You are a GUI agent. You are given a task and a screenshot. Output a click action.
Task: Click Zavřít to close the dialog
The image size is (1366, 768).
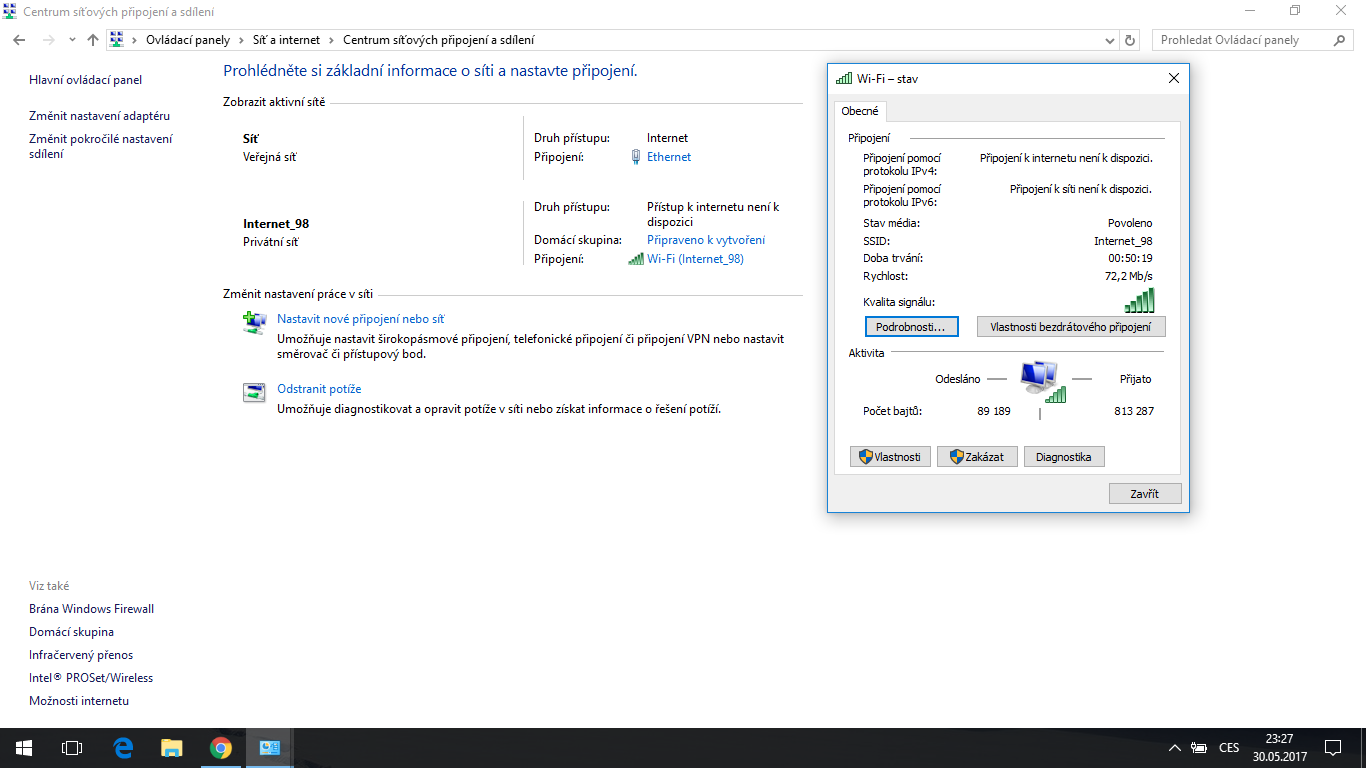coord(1145,494)
